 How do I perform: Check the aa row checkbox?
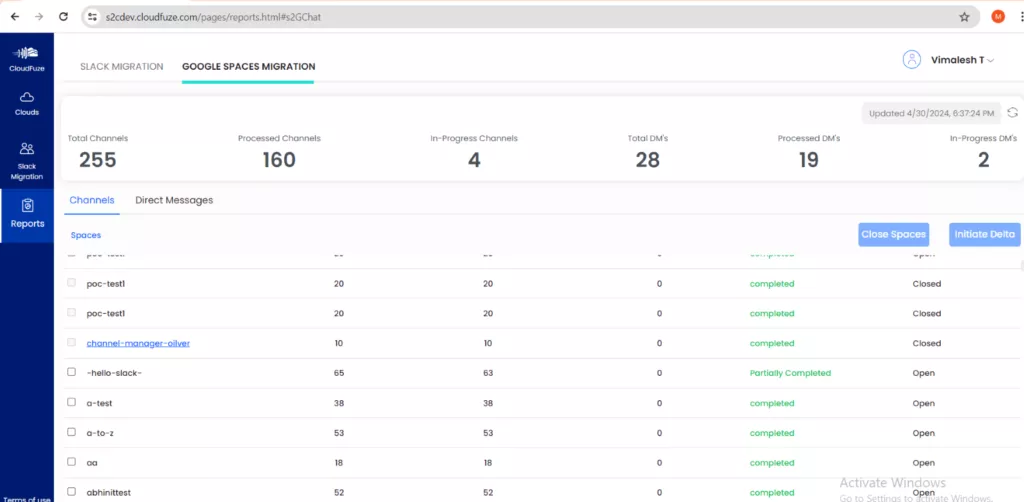coord(72,462)
